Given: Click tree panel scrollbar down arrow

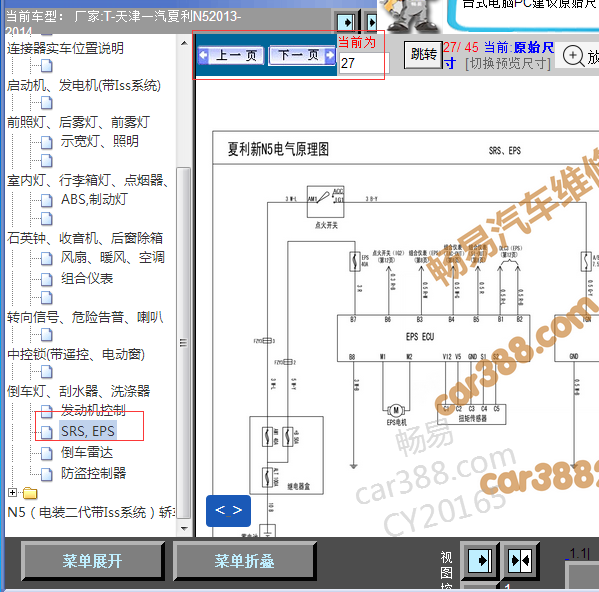Looking at the screenshot, I should click(x=184, y=529).
